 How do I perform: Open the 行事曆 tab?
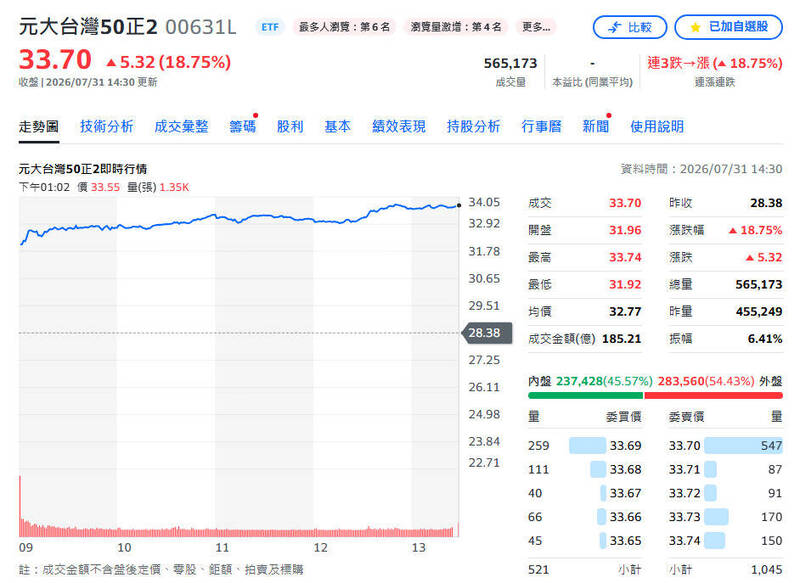541,126
